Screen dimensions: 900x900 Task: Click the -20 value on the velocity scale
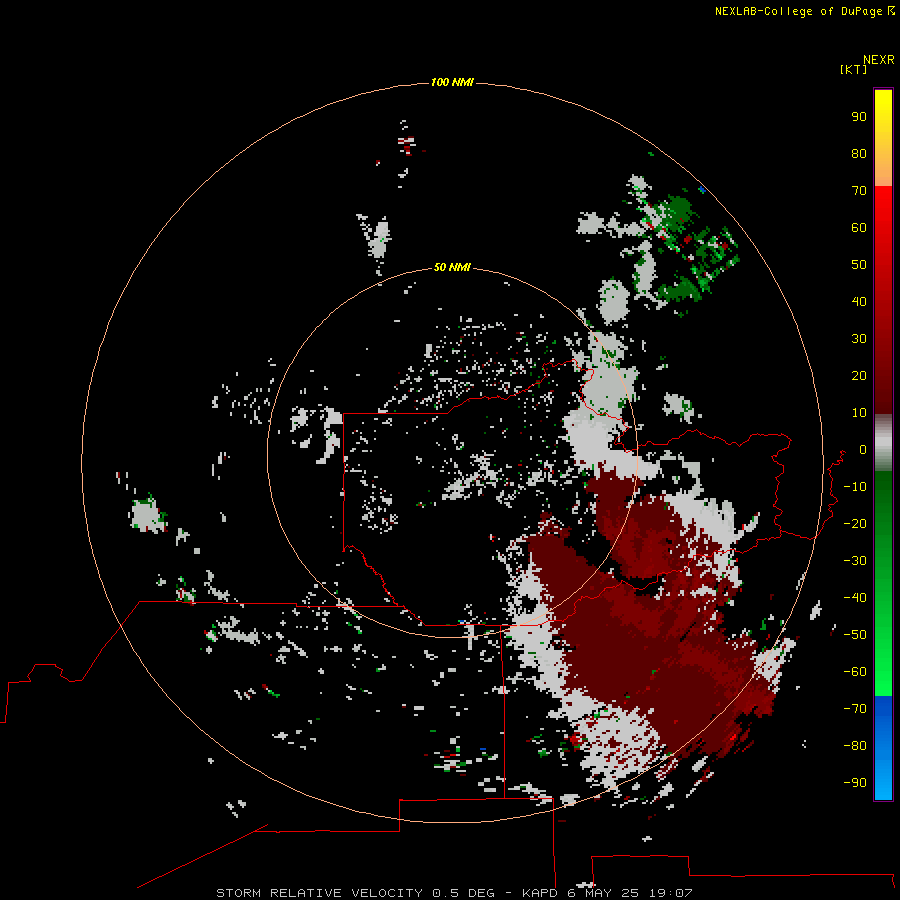click(x=855, y=523)
